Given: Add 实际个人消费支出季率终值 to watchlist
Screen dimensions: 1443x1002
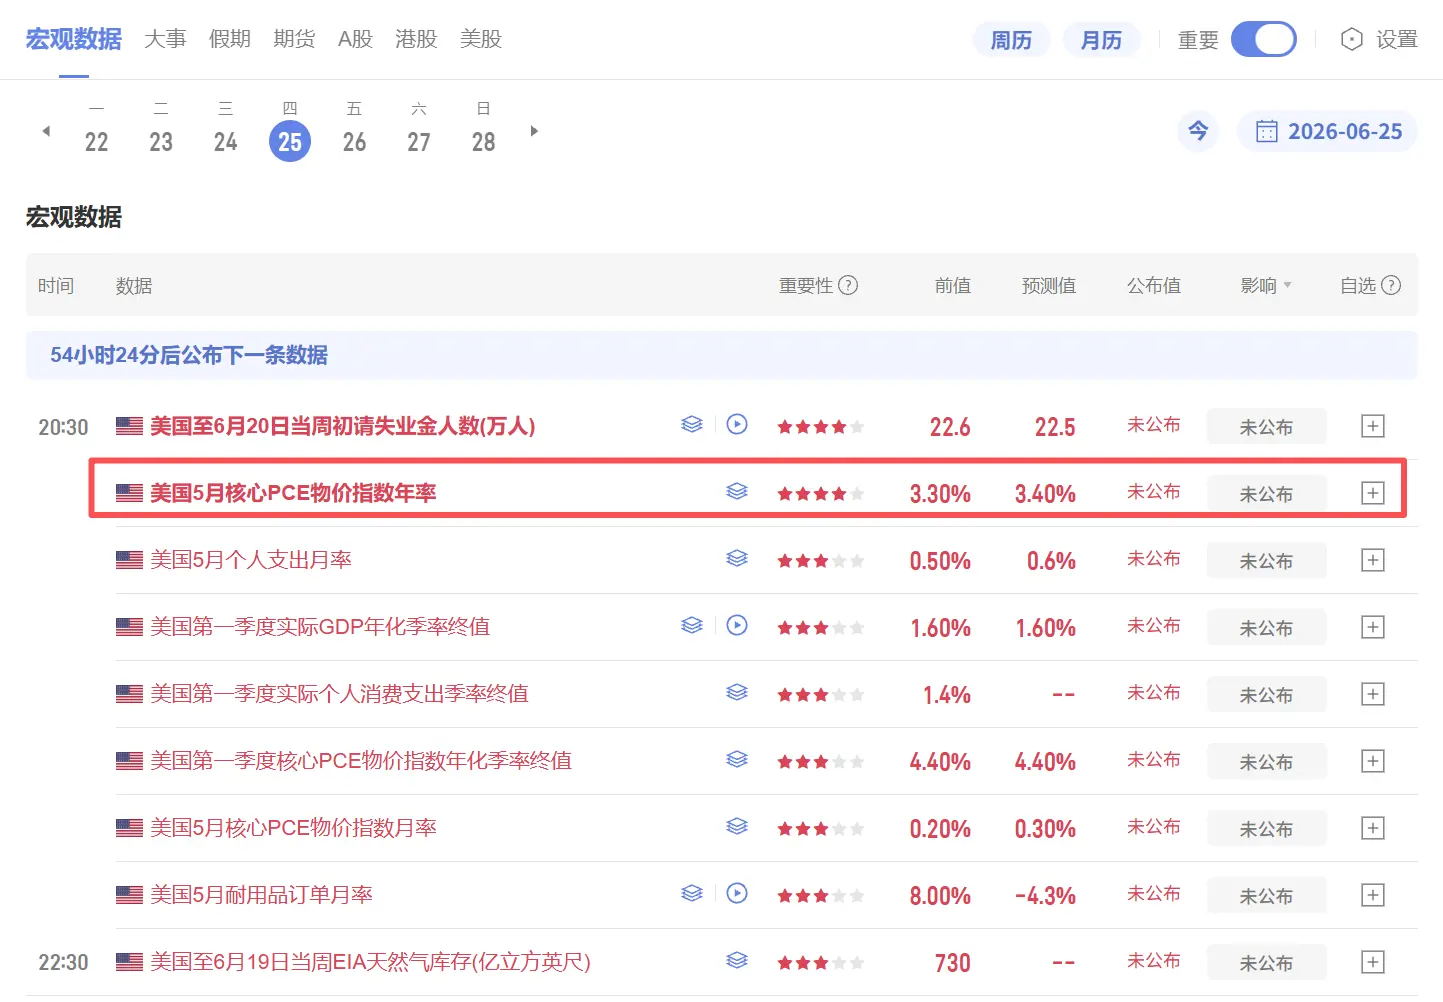Looking at the screenshot, I should 1373,694.
